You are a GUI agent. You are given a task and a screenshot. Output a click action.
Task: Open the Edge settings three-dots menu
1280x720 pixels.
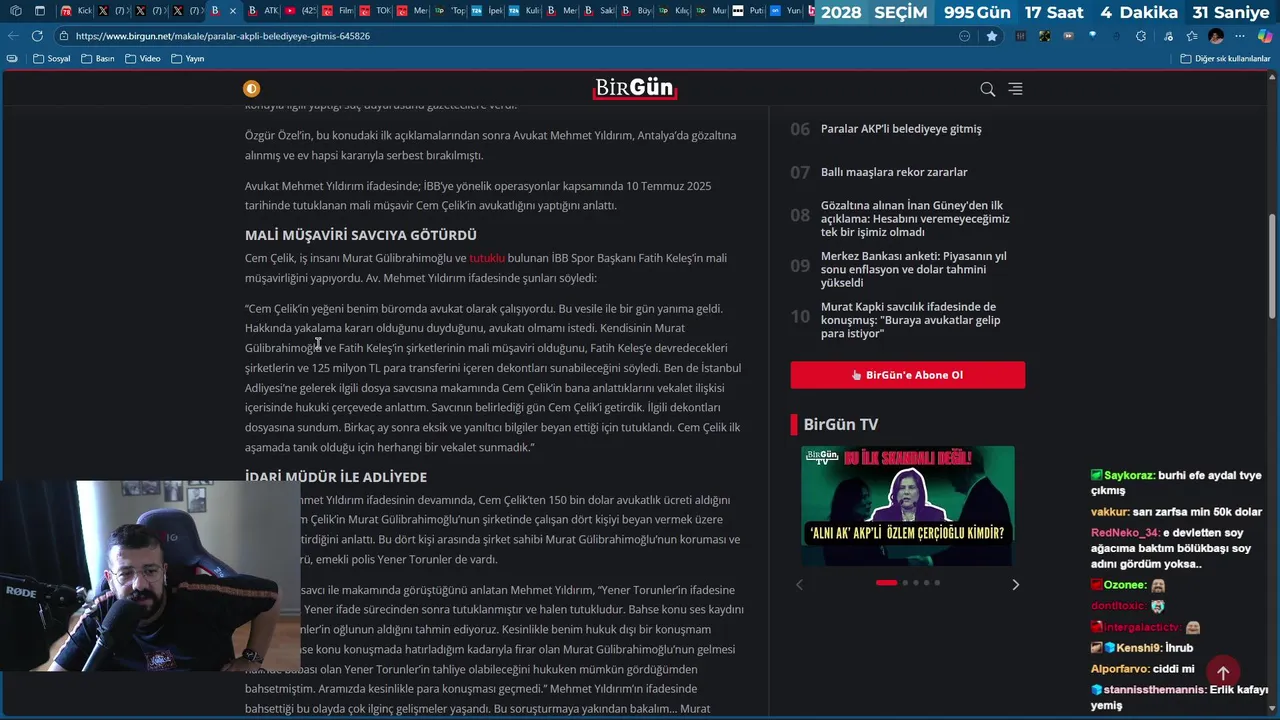(1239, 36)
